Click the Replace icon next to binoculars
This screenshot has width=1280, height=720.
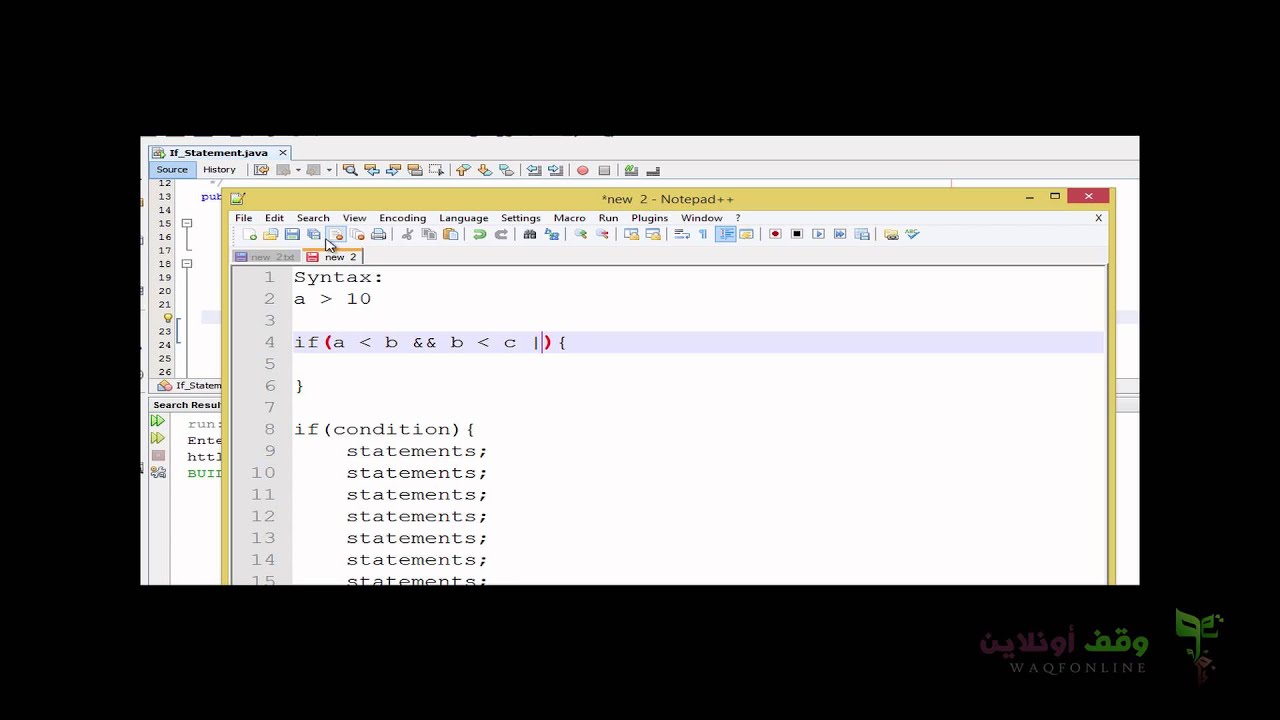pos(551,234)
